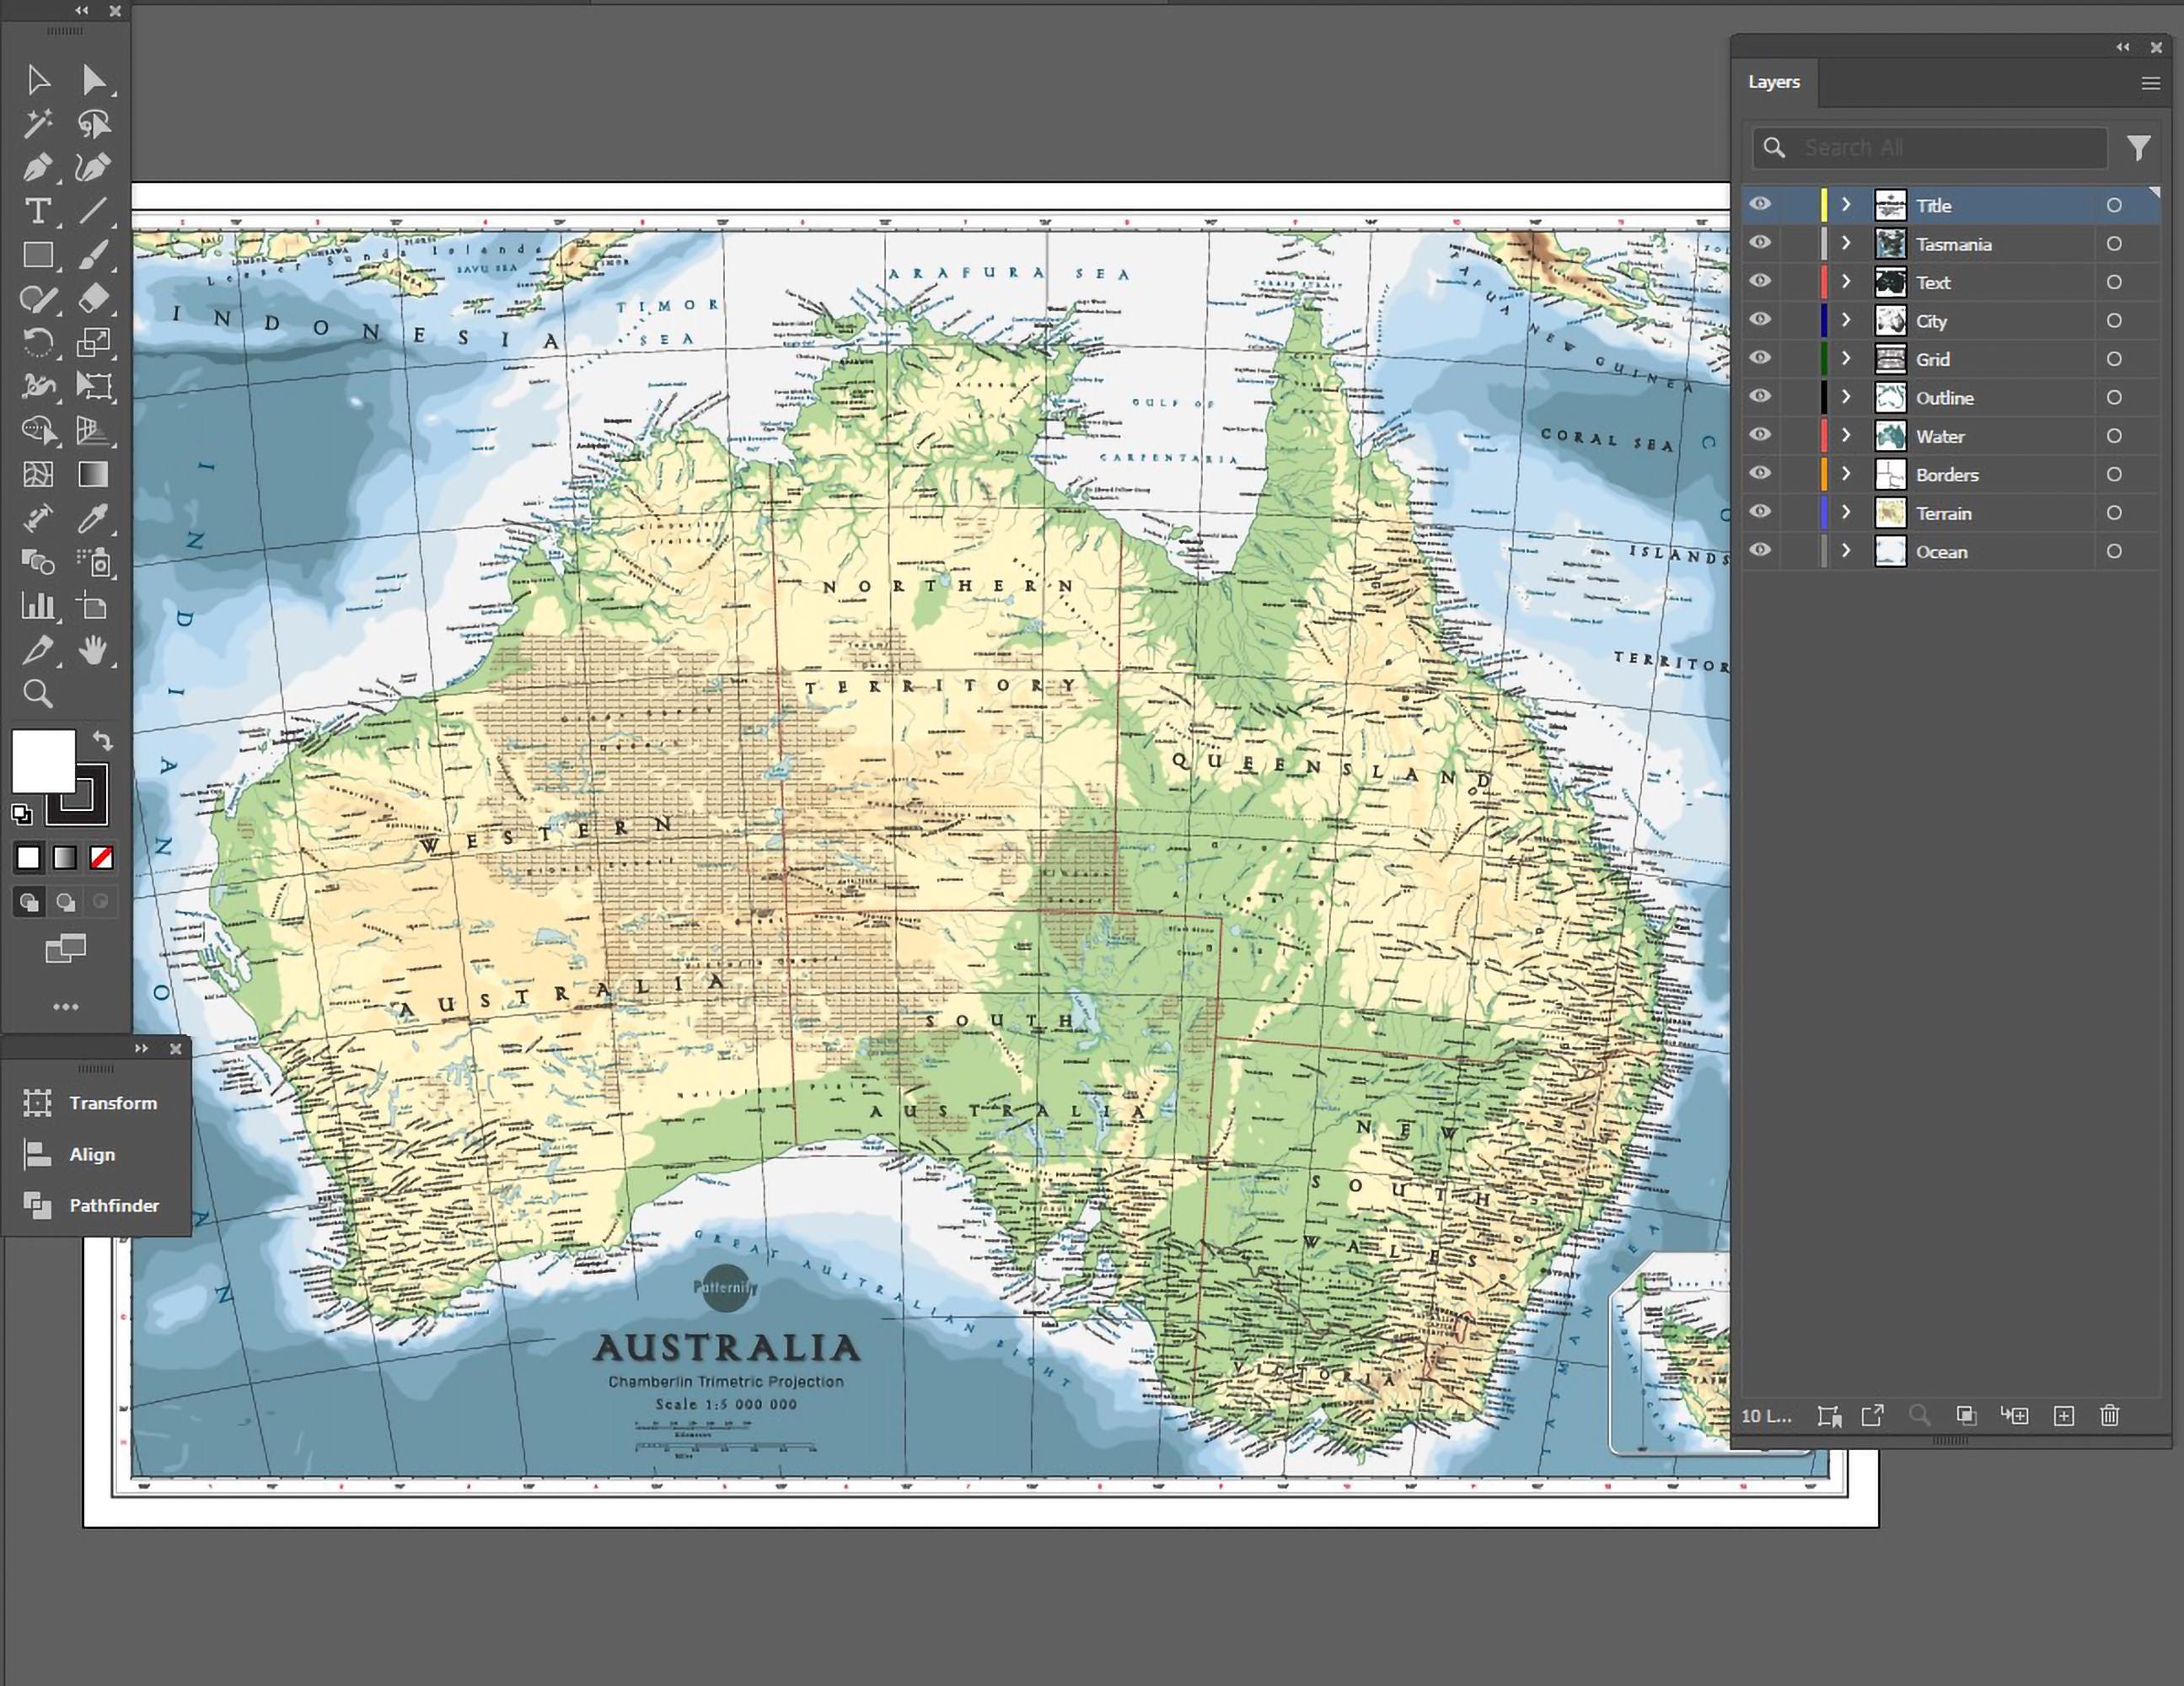Viewport: 2184px width, 1686px height.
Task: Select the Rotate tool
Action: point(38,343)
